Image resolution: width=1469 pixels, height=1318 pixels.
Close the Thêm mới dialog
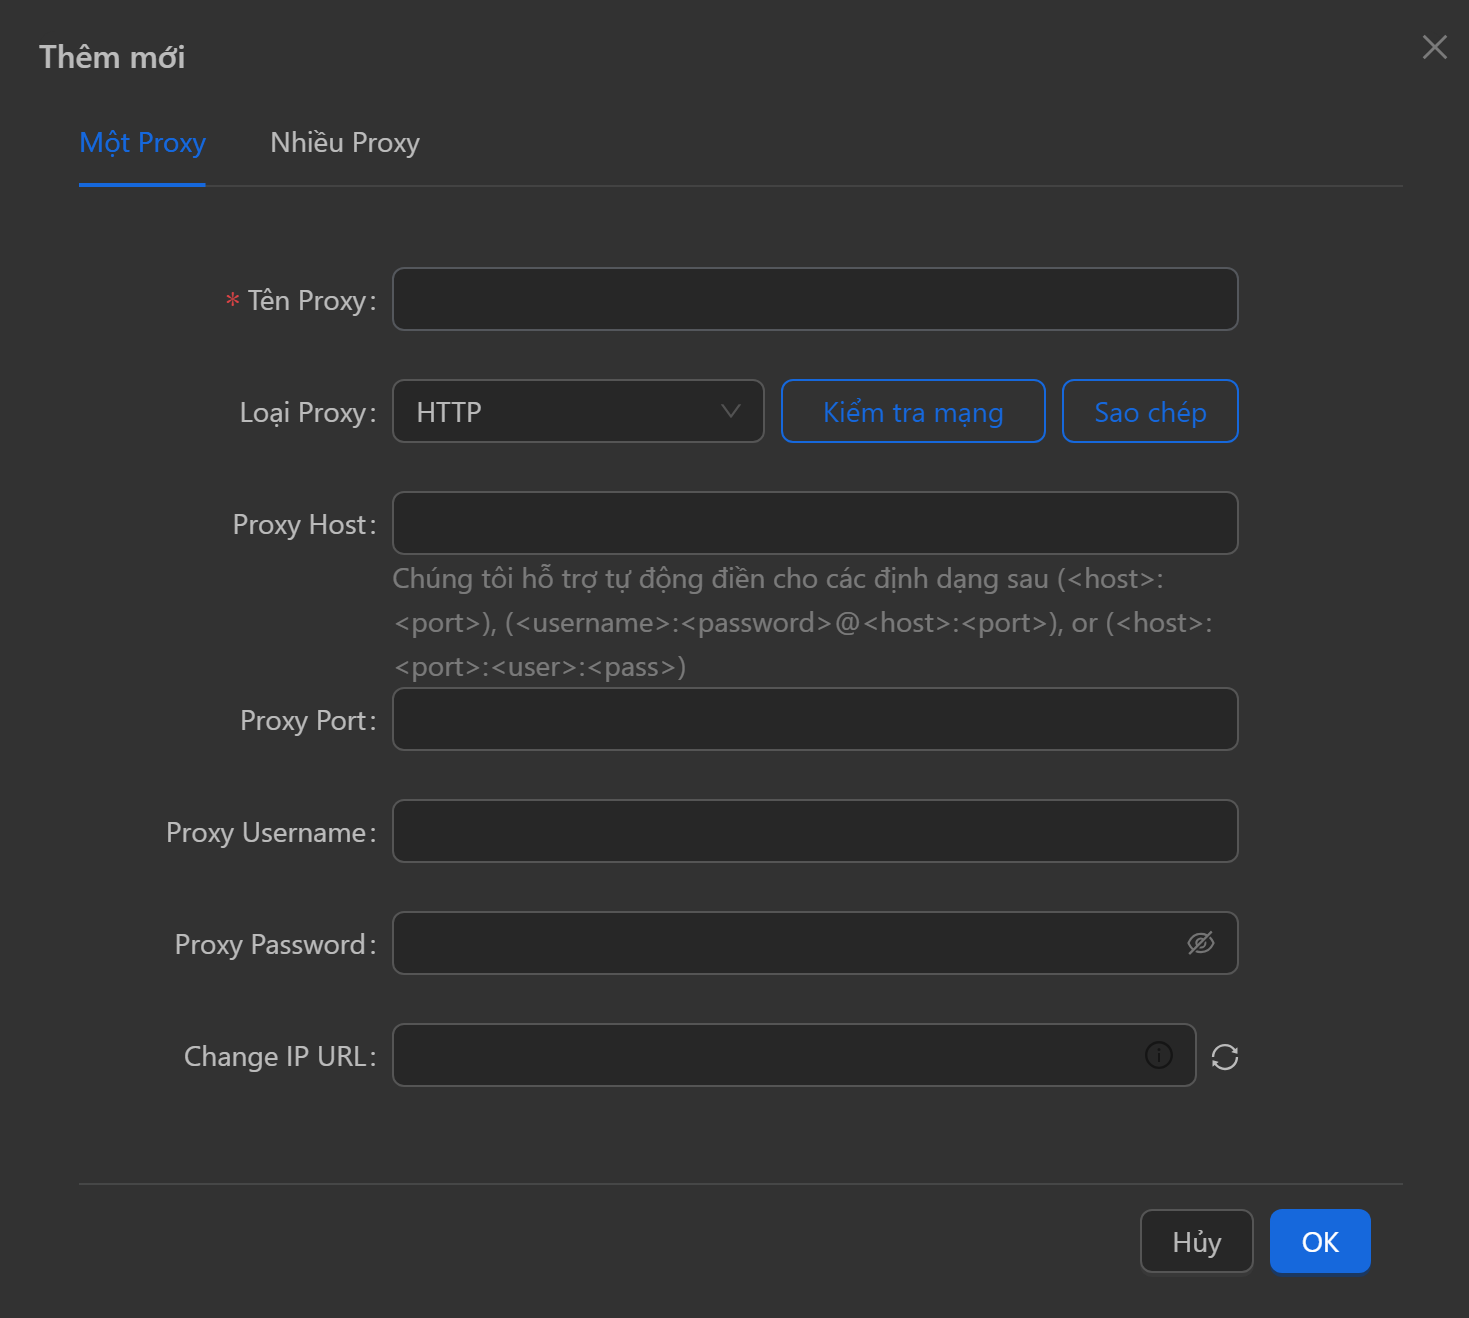(x=1434, y=47)
